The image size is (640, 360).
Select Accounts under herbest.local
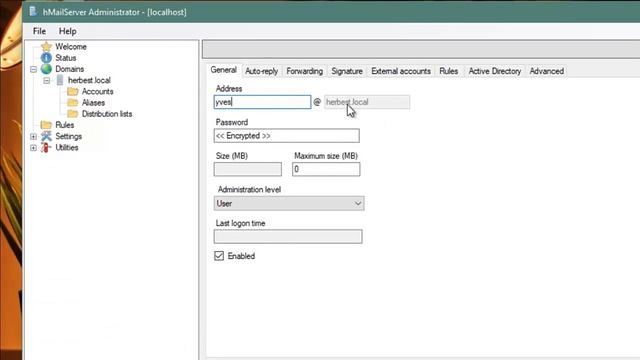(98, 91)
